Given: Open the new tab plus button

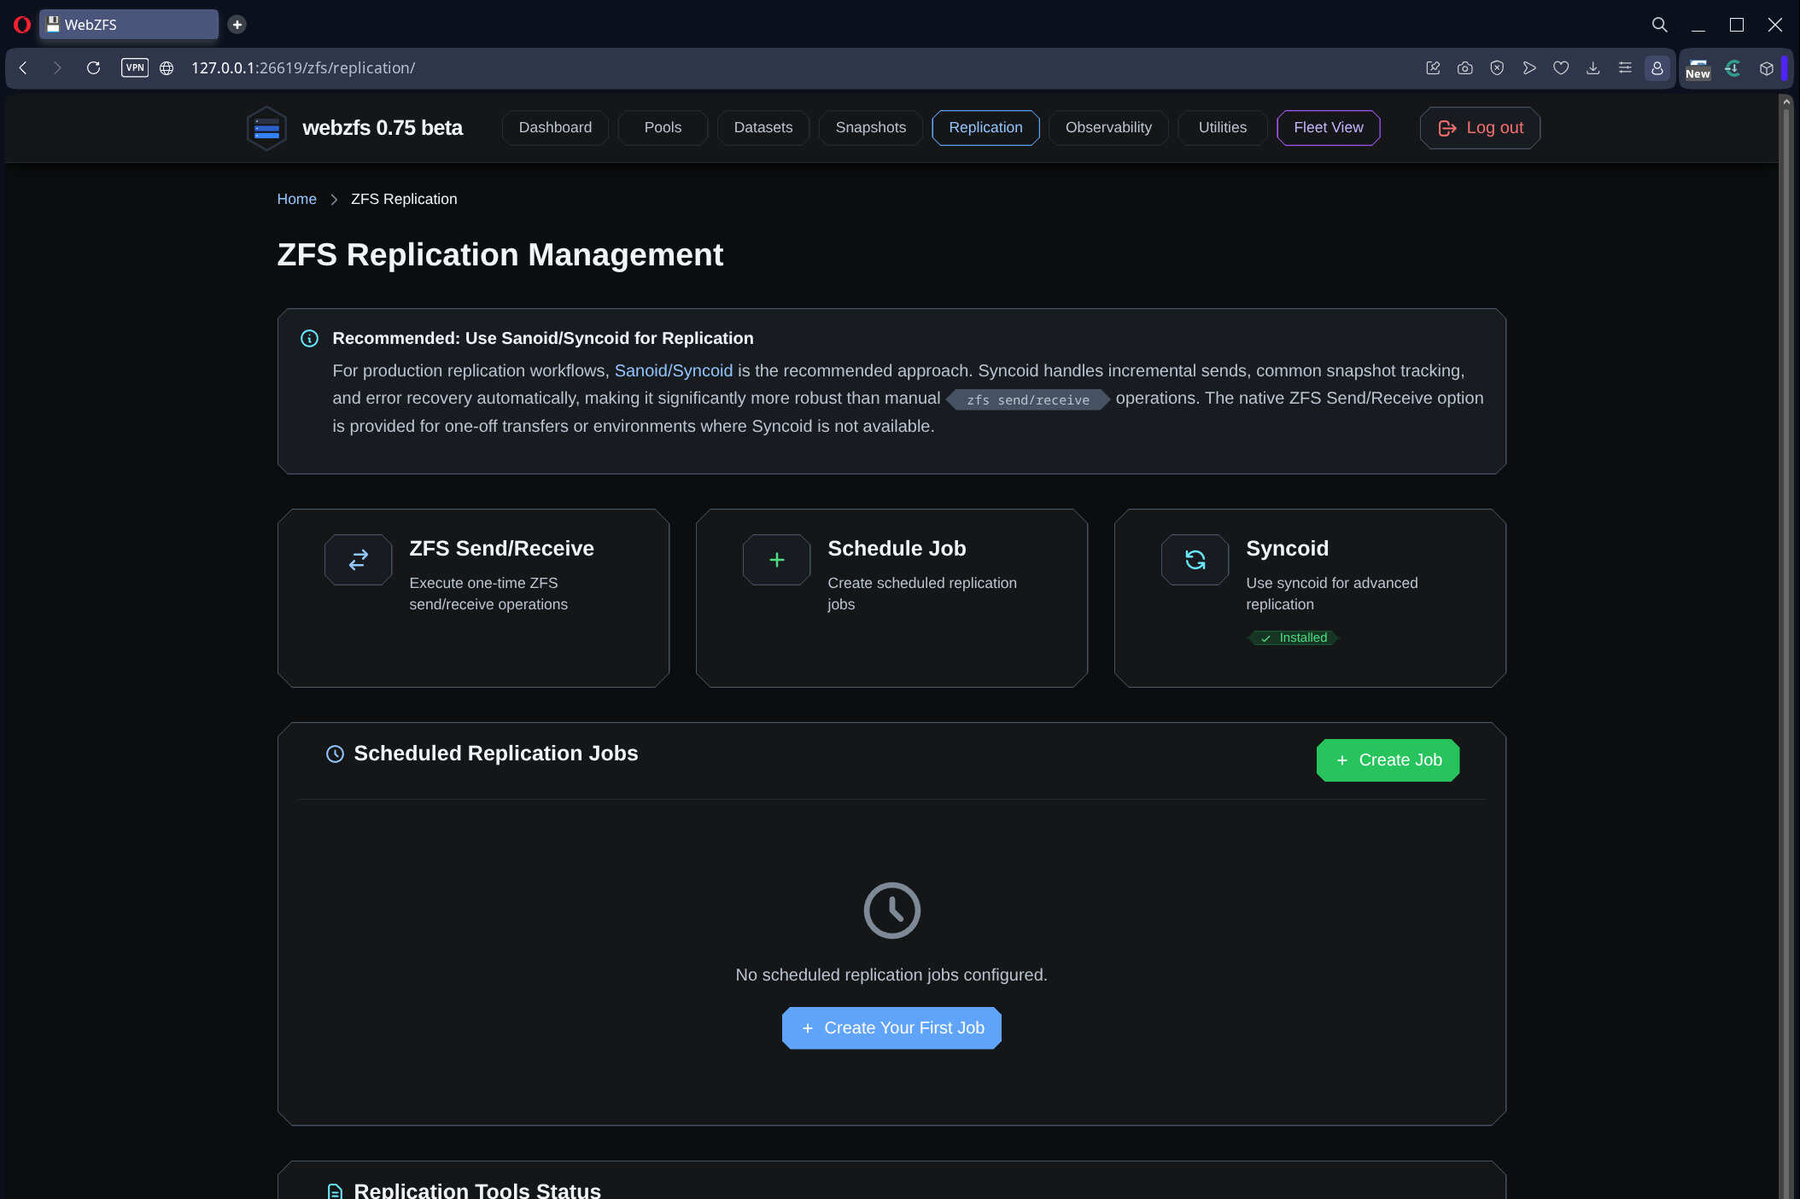Looking at the screenshot, I should [x=237, y=24].
